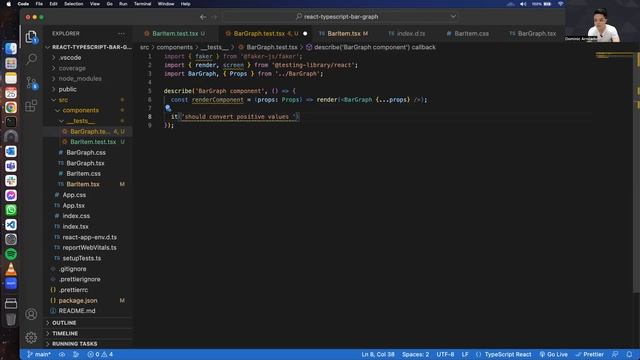Expand the public folder
The height and width of the screenshot is (360, 640).
tap(67, 89)
